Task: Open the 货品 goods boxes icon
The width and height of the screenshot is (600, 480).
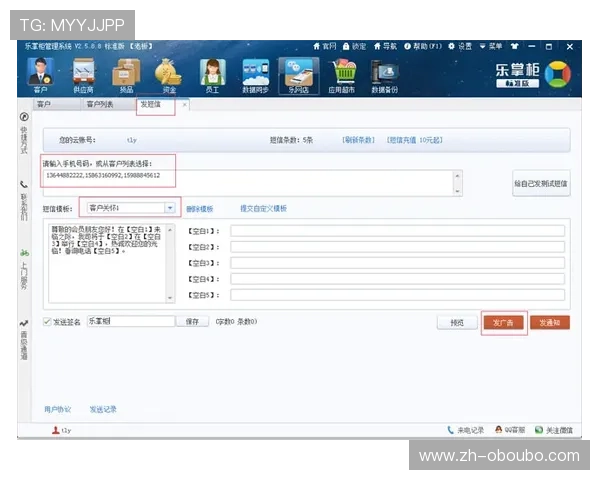Action: [x=126, y=75]
